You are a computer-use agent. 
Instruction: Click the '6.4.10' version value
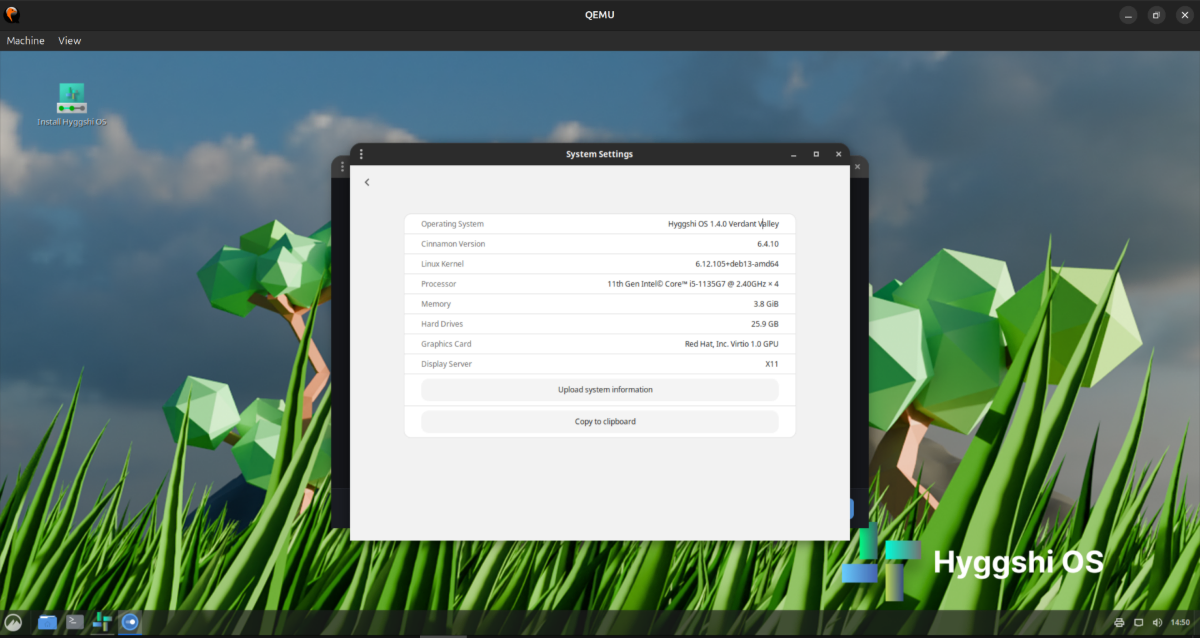click(x=768, y=244)
